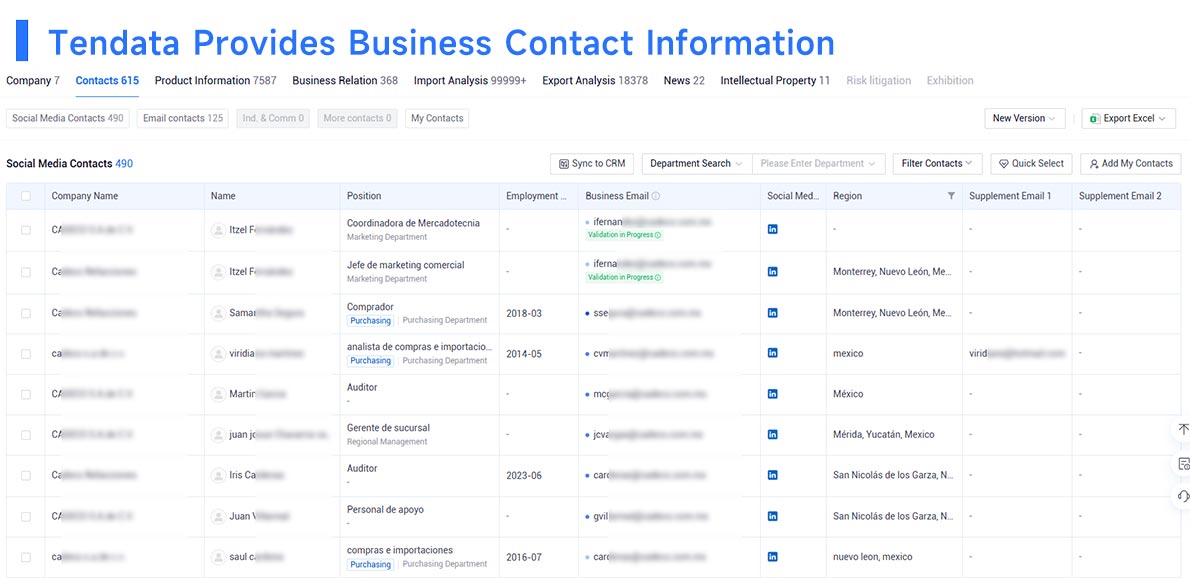
Task: Click the Quick Select button
Action: click(1031, 163)
